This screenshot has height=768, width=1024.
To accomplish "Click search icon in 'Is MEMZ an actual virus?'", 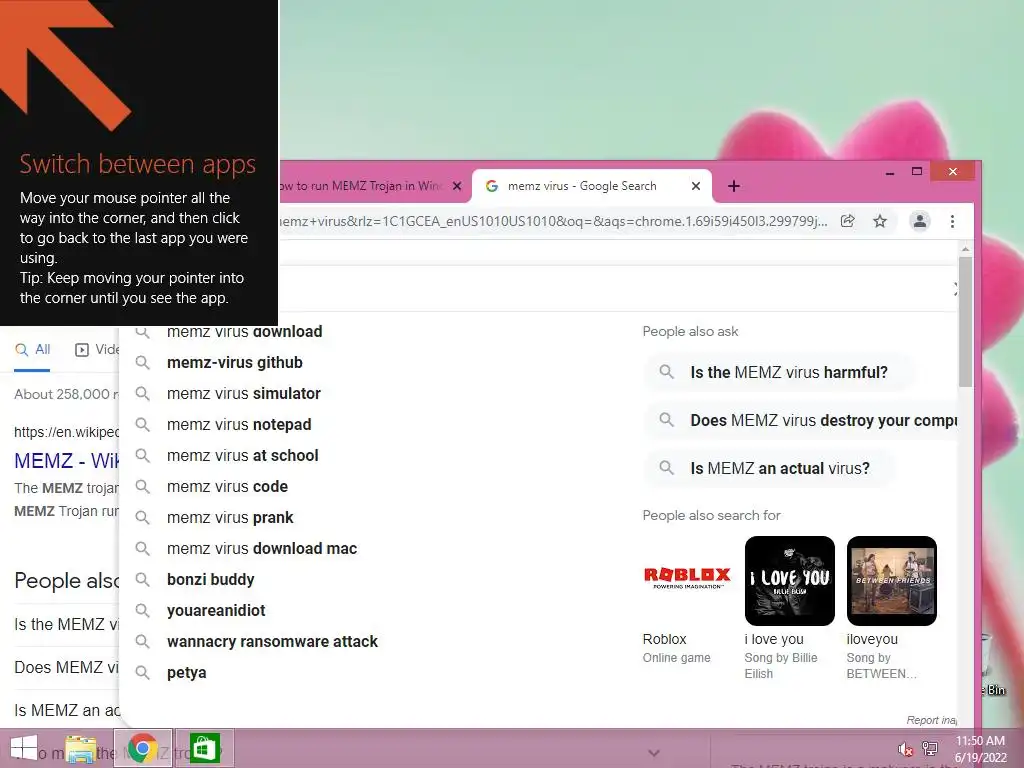I will point(666,468).
